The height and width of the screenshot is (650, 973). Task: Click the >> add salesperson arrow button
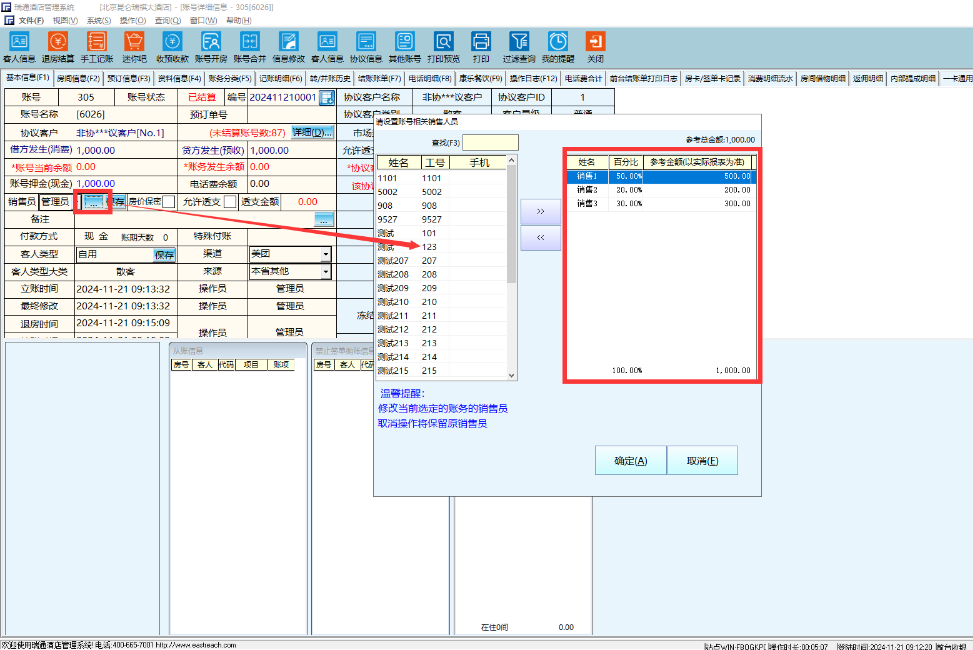540,212
